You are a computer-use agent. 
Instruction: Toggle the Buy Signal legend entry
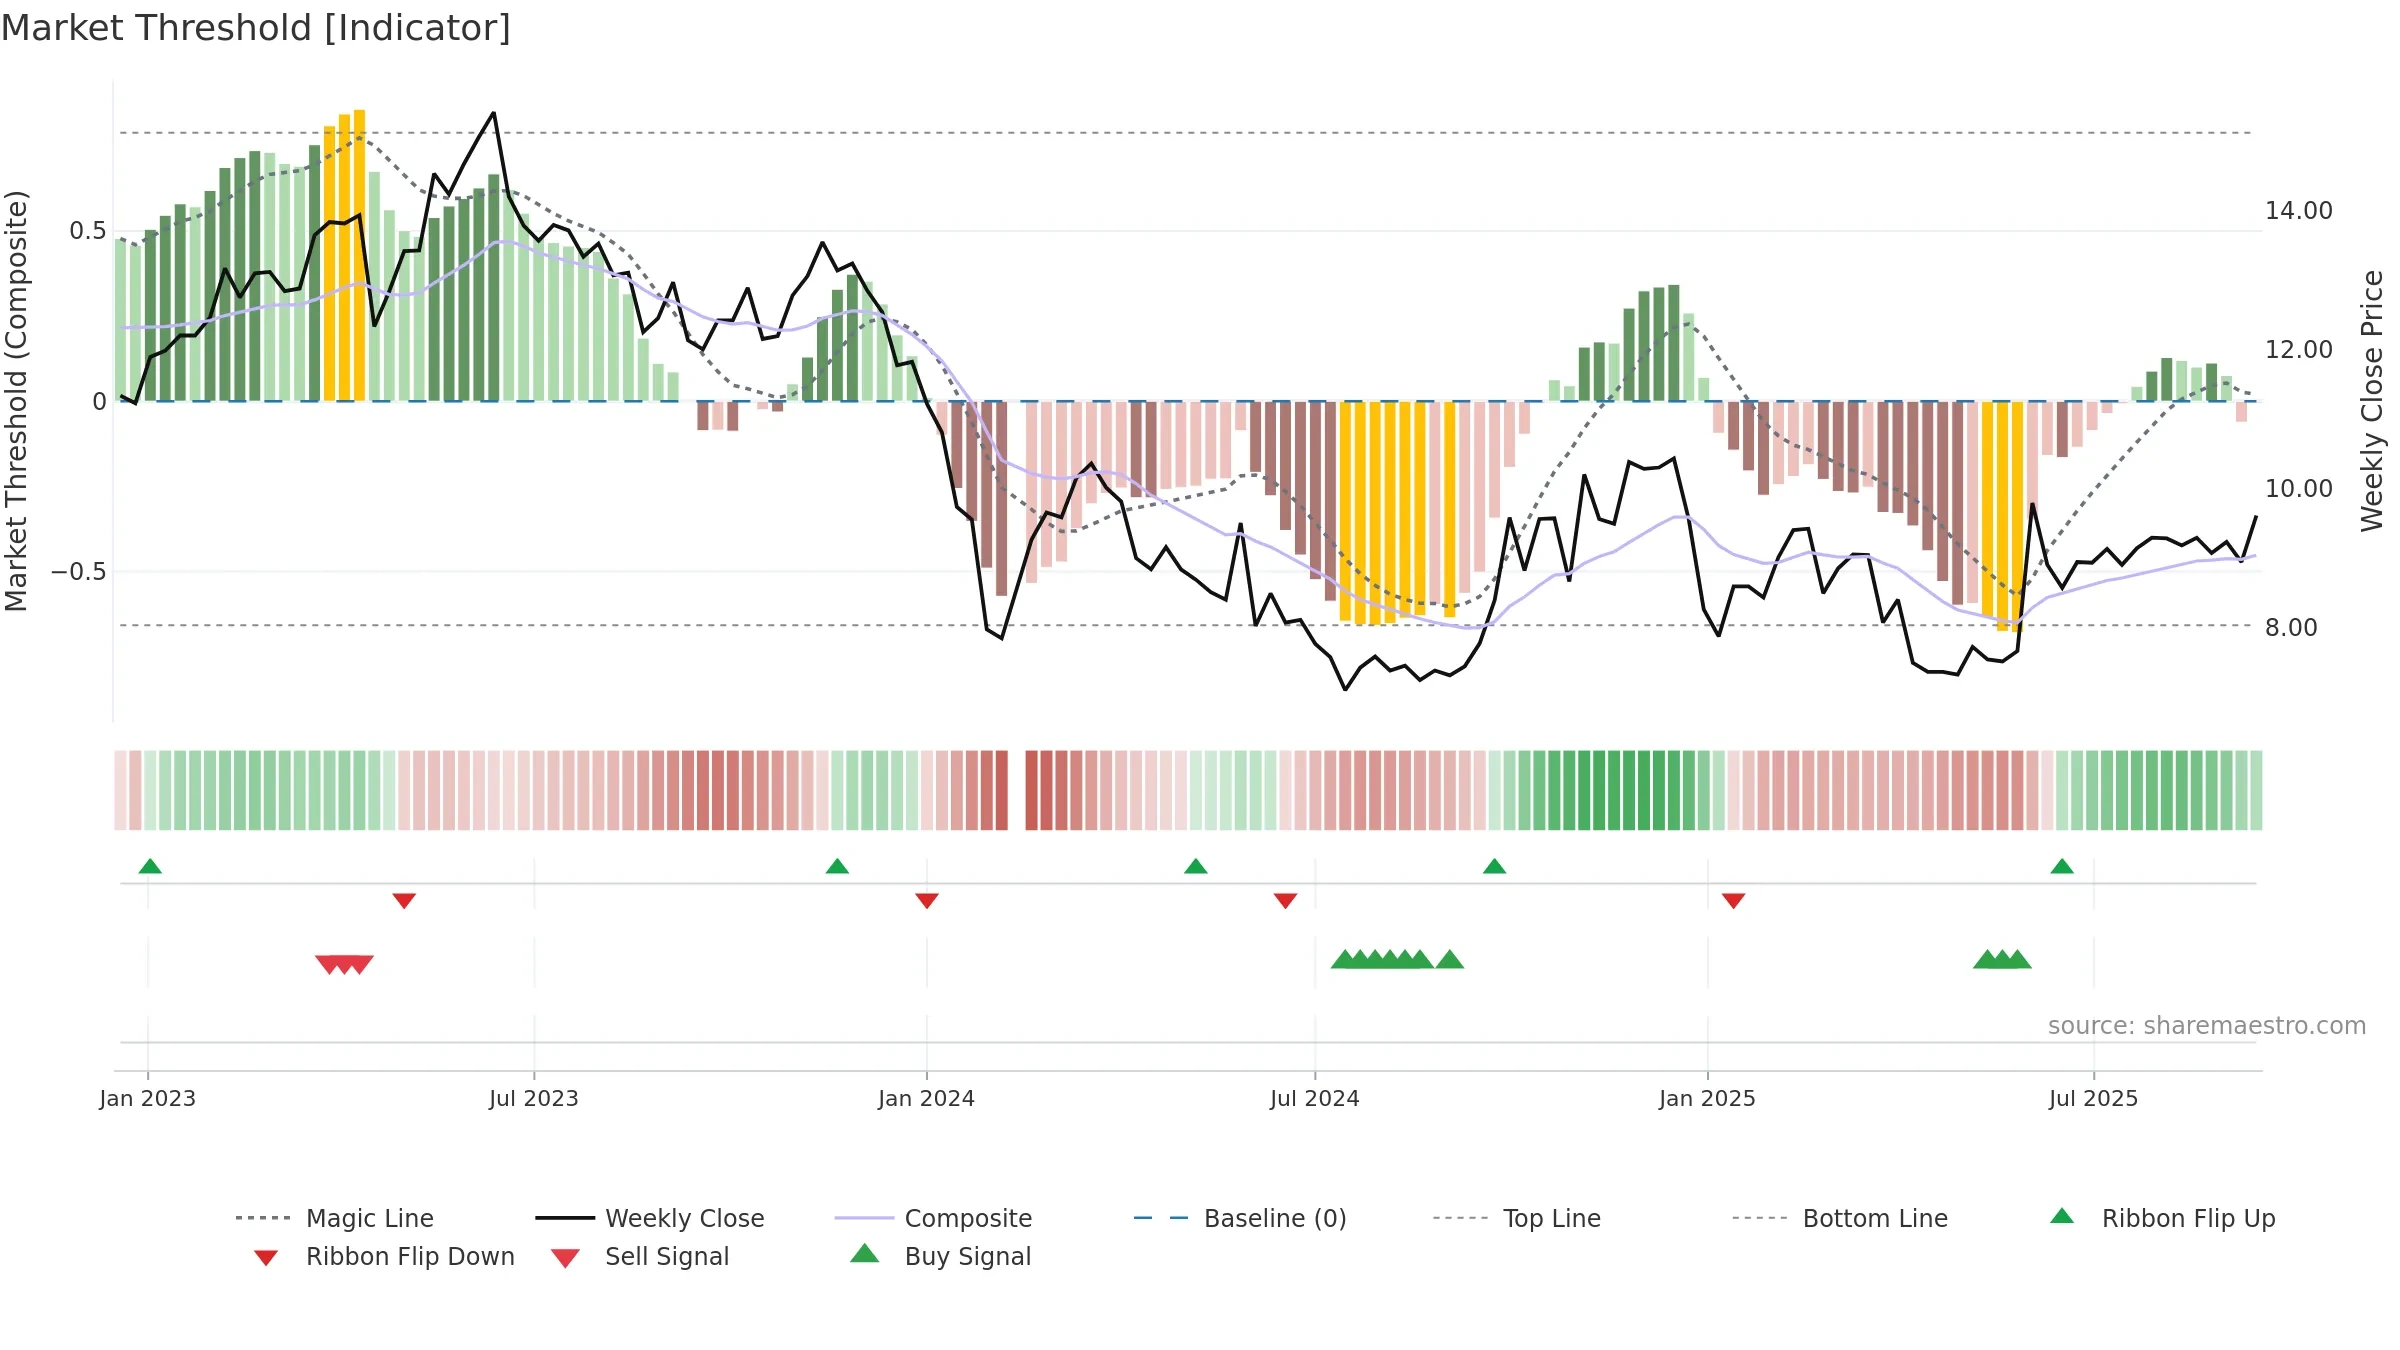coord(940,1256)
